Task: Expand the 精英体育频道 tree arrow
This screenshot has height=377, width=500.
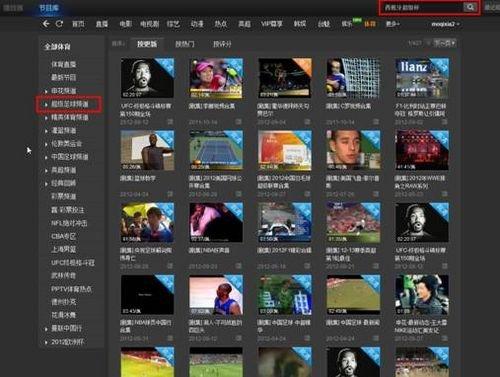Action: (46, 118)
